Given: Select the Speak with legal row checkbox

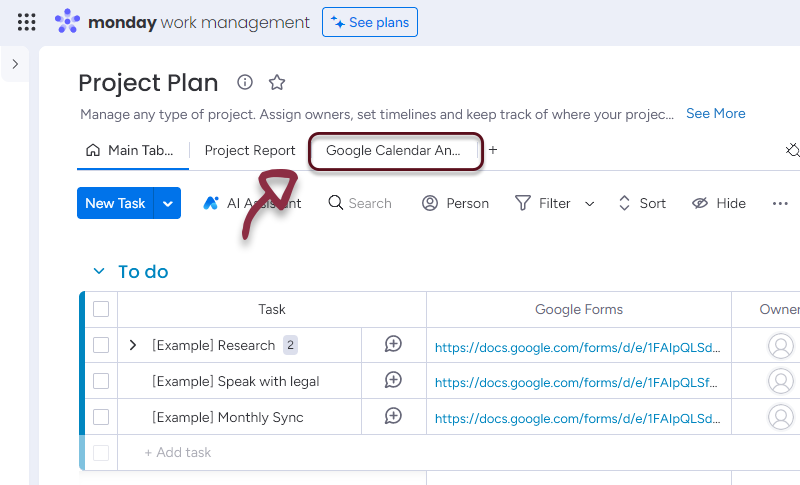Looking at the screenshot, I should [x=101, y=381].
